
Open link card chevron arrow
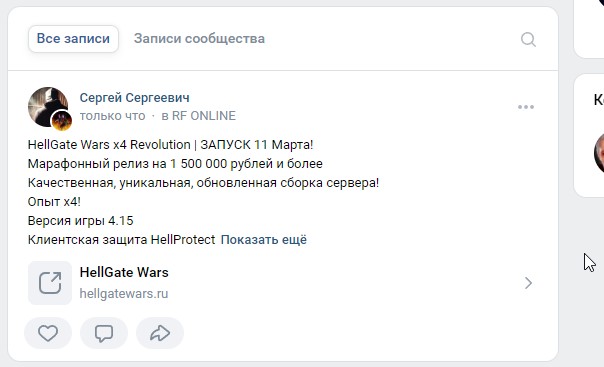point(528,283)
